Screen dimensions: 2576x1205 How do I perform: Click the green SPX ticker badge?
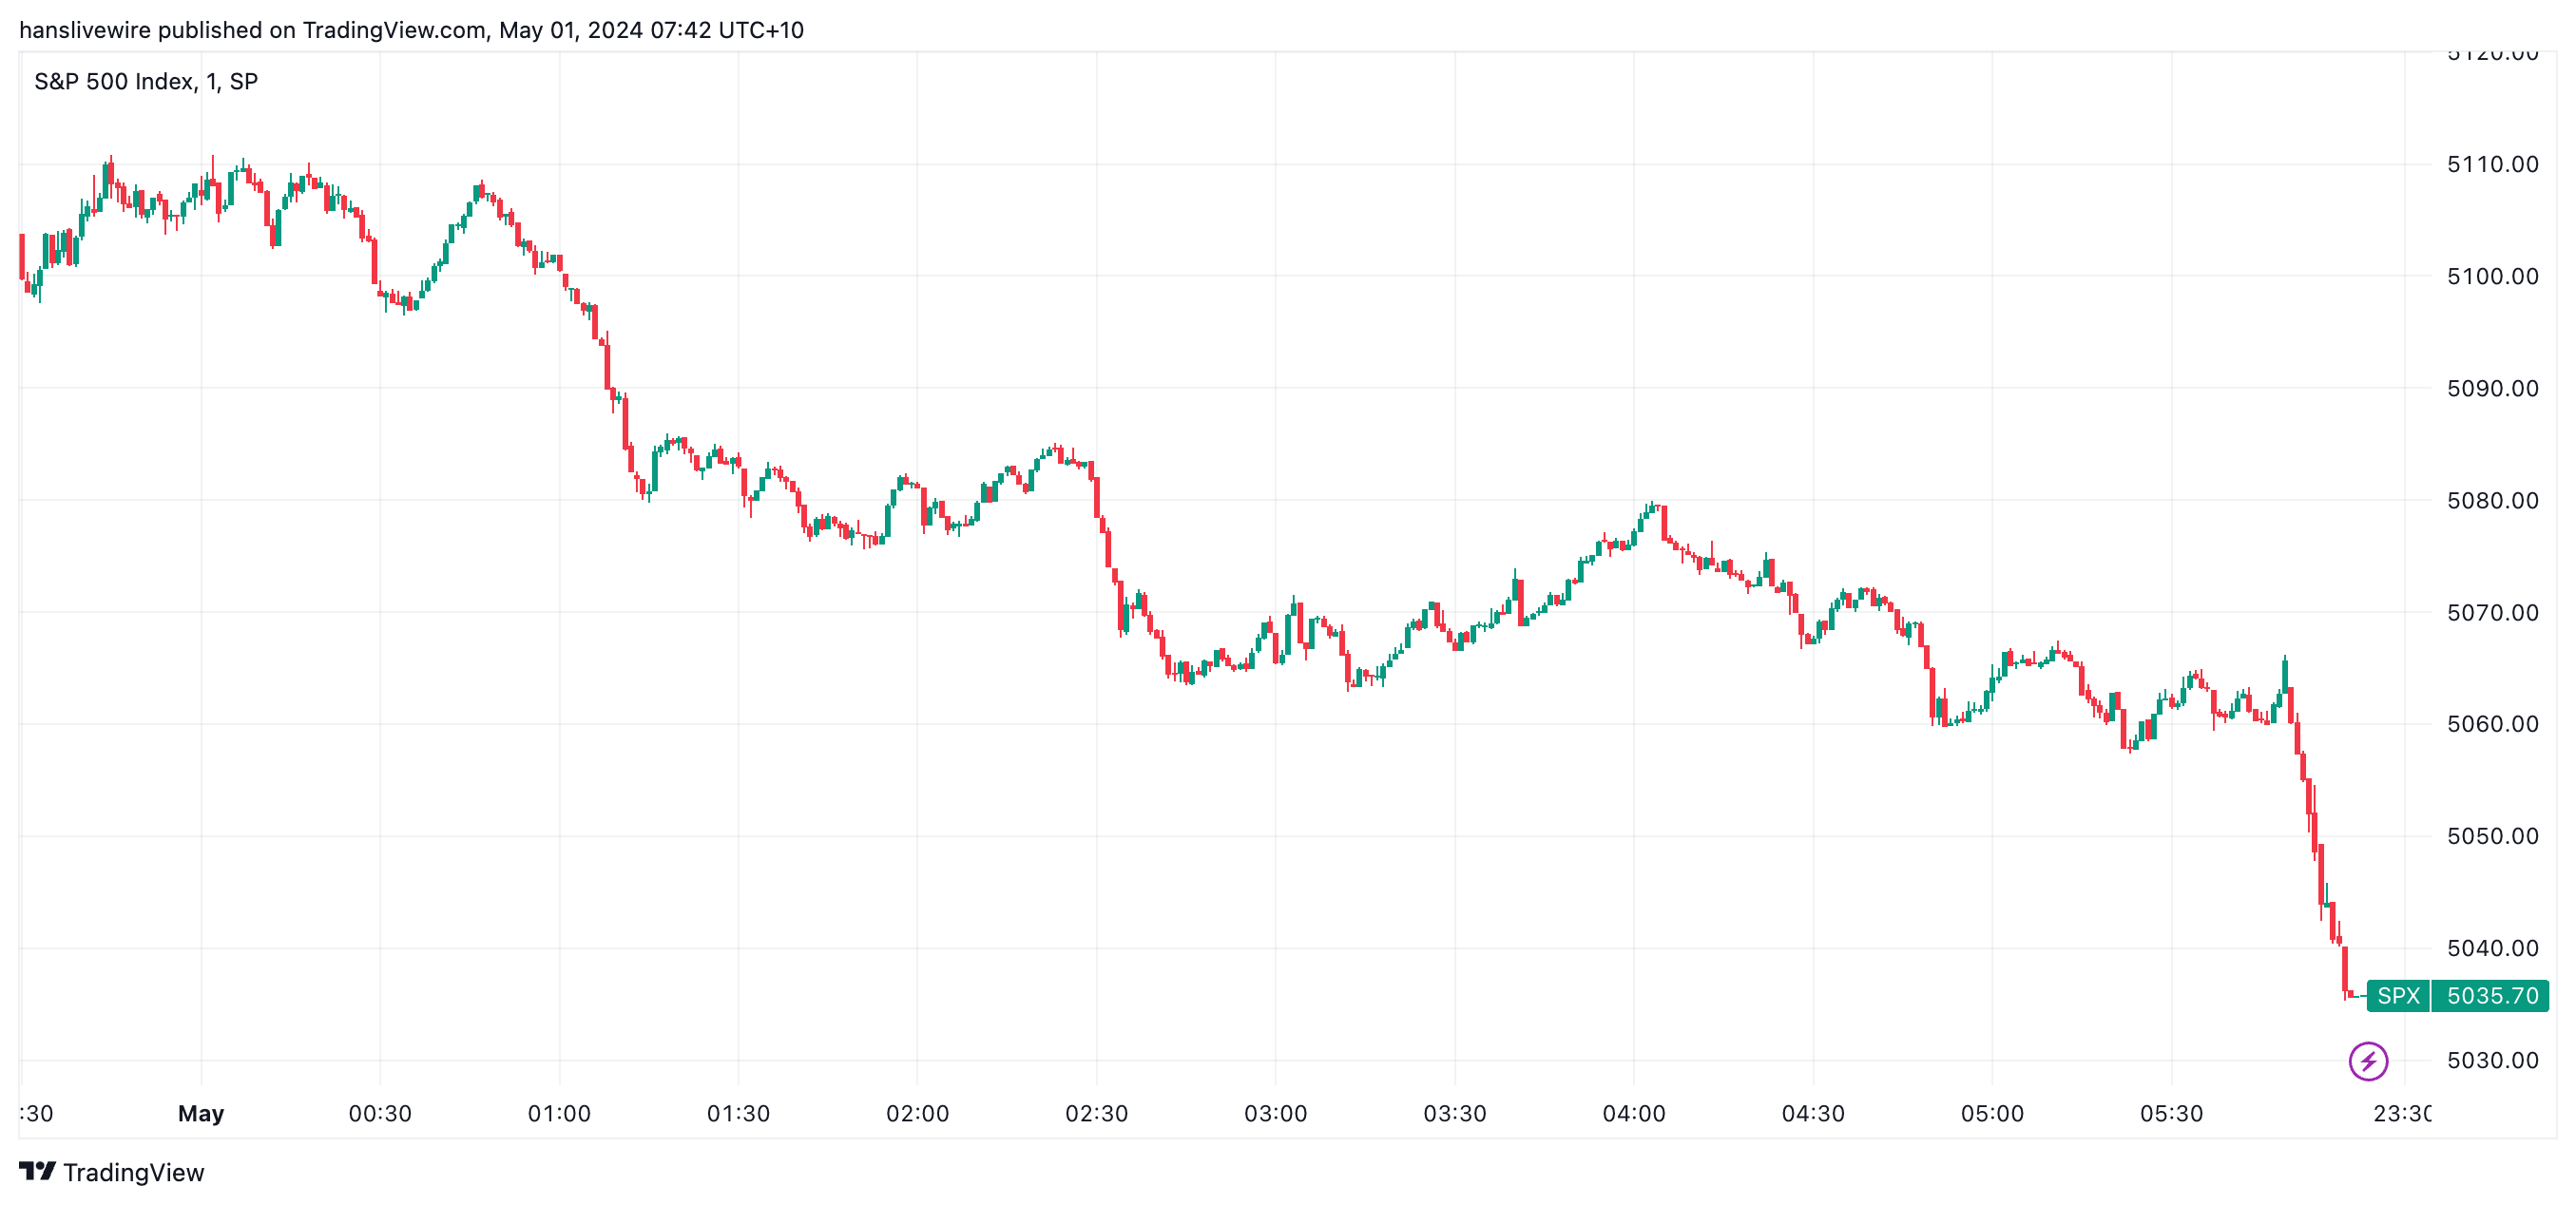click(2397, 996)
